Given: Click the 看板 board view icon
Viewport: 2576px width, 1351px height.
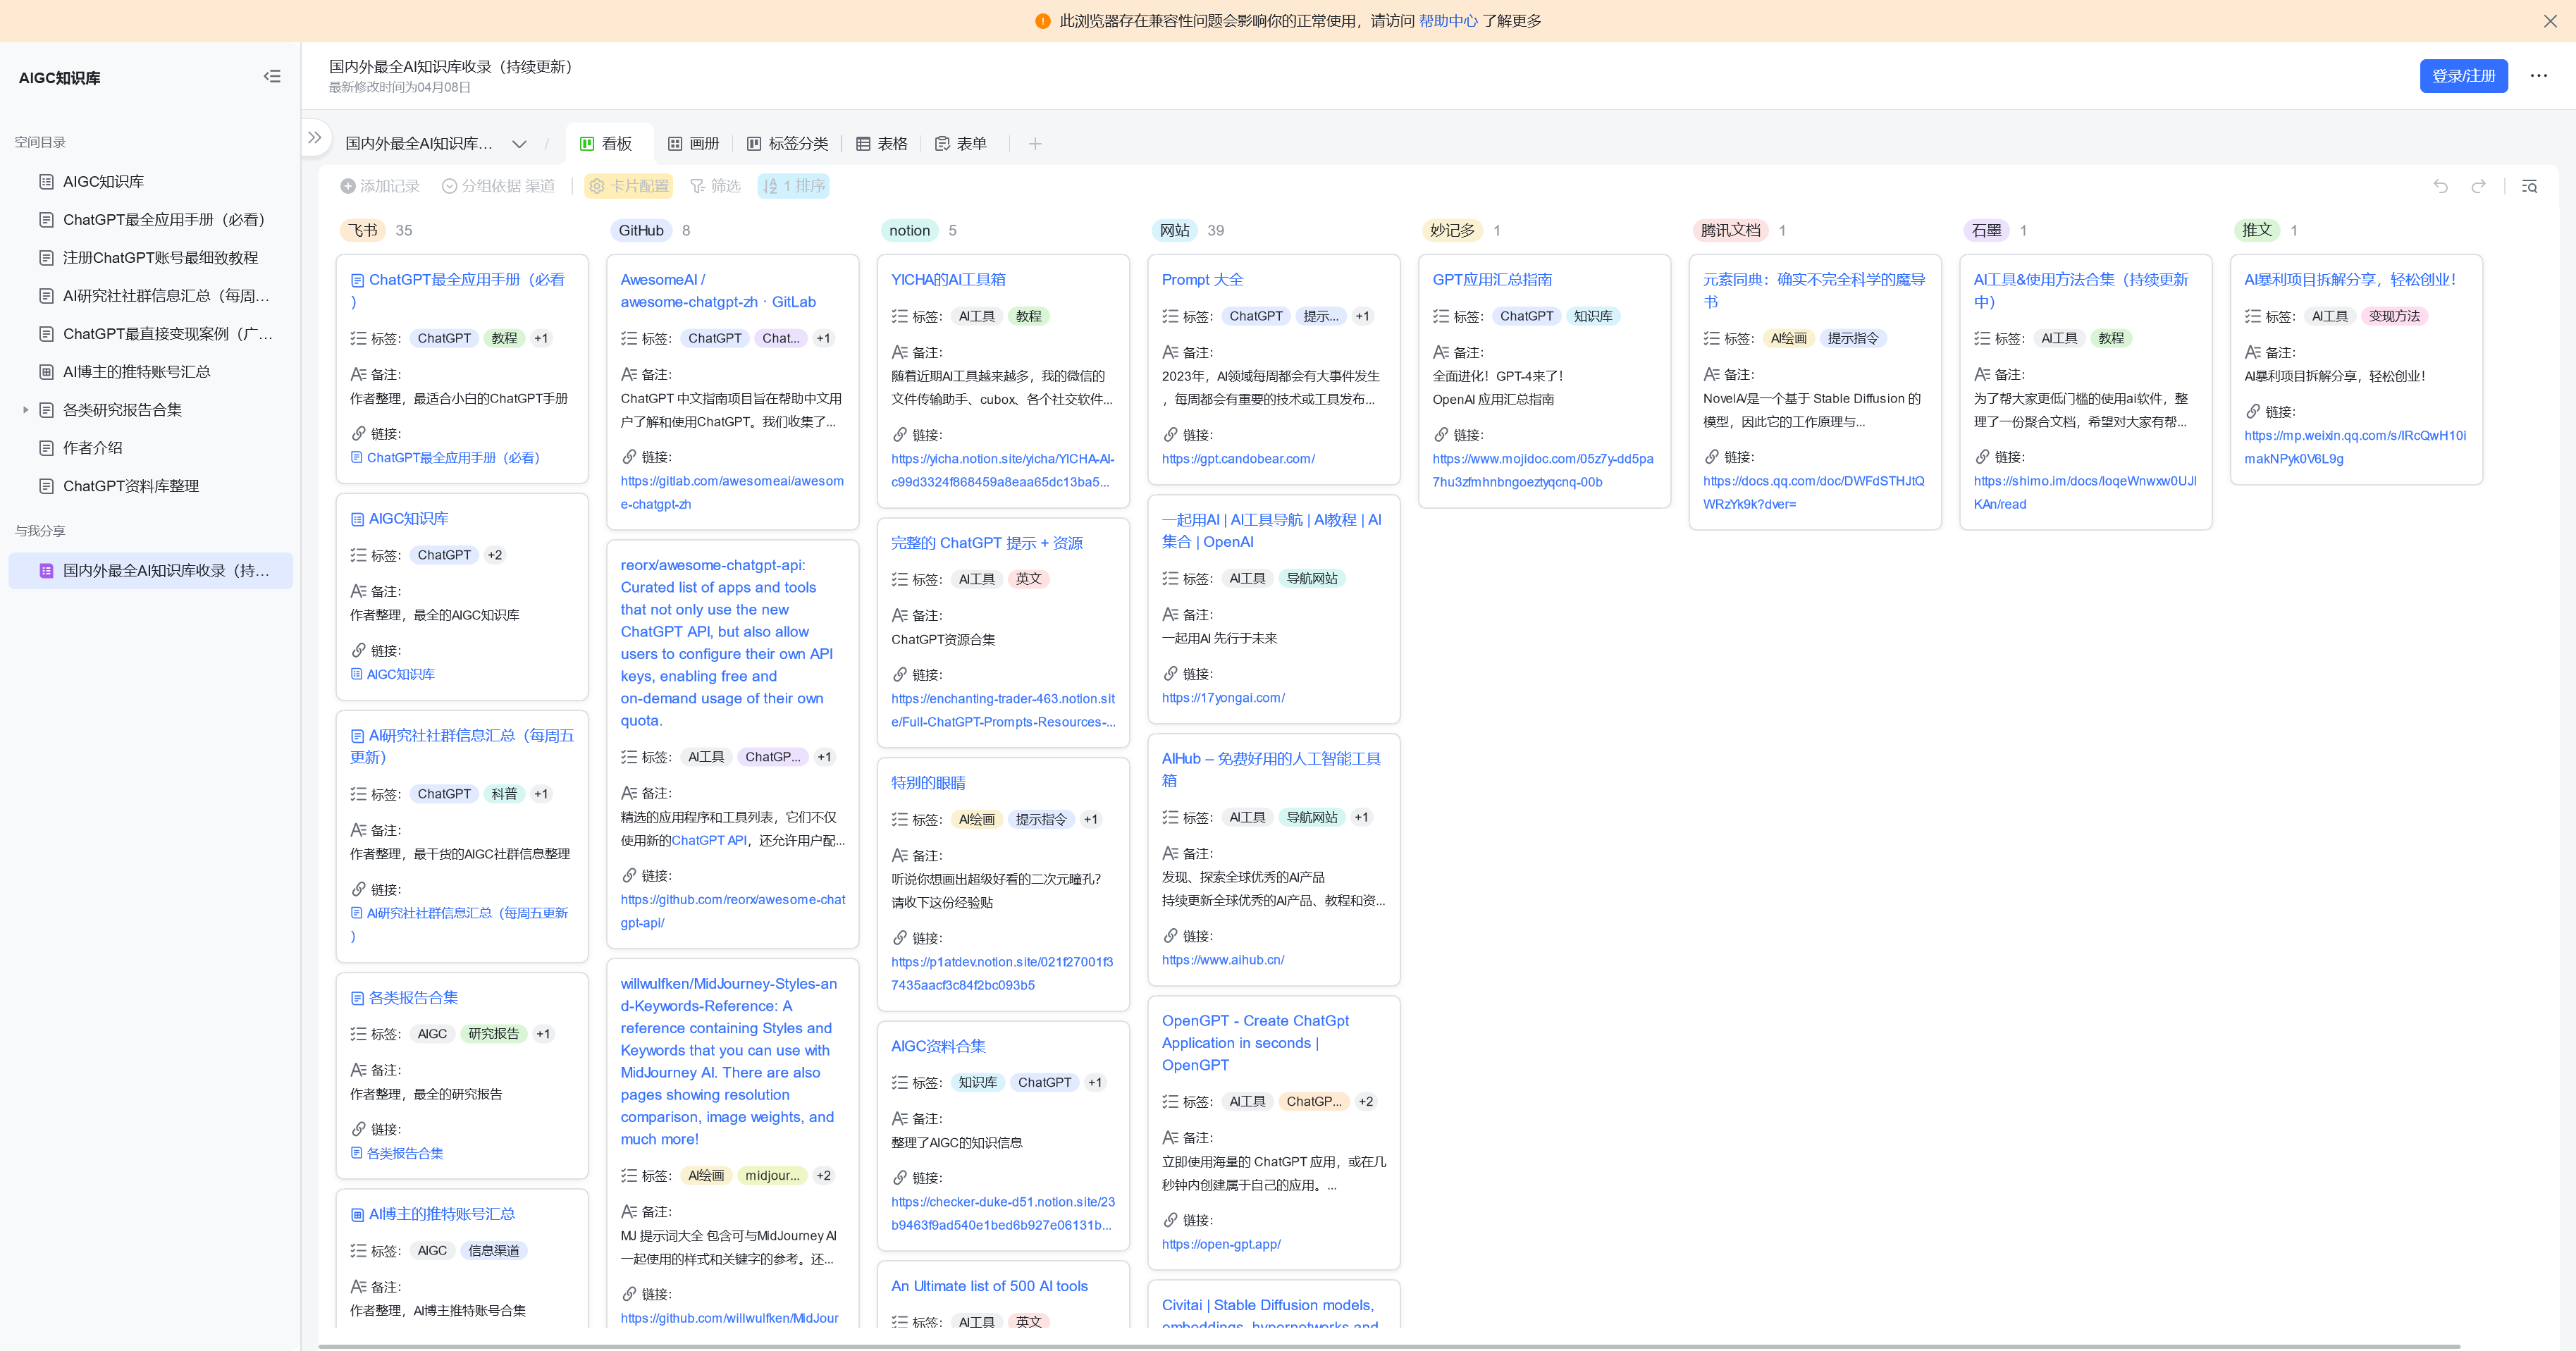Looking at the screenshot, I should [586, 143].
